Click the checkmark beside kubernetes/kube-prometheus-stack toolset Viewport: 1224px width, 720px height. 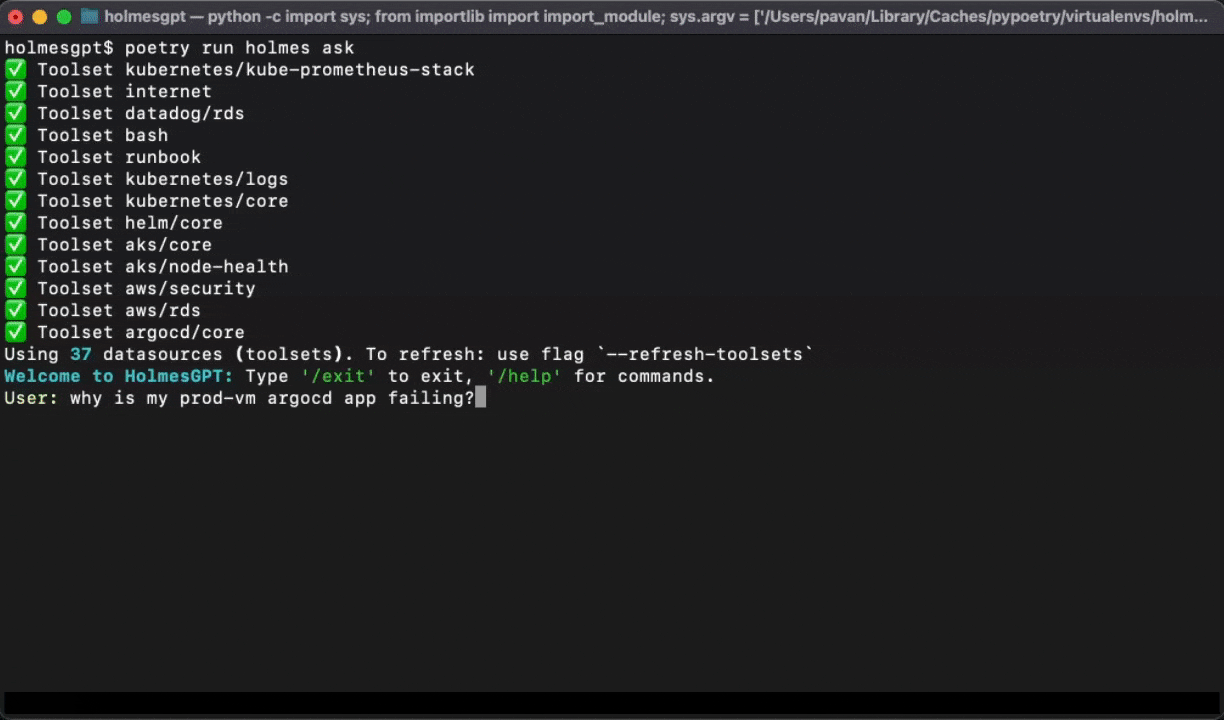point(15,70)
